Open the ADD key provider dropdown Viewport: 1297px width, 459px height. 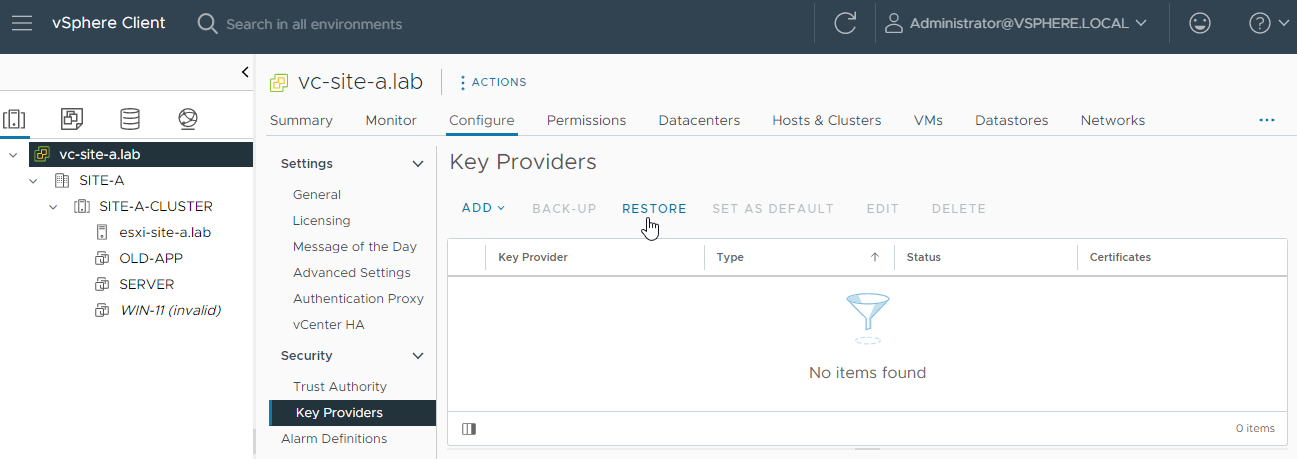(483, 208)
